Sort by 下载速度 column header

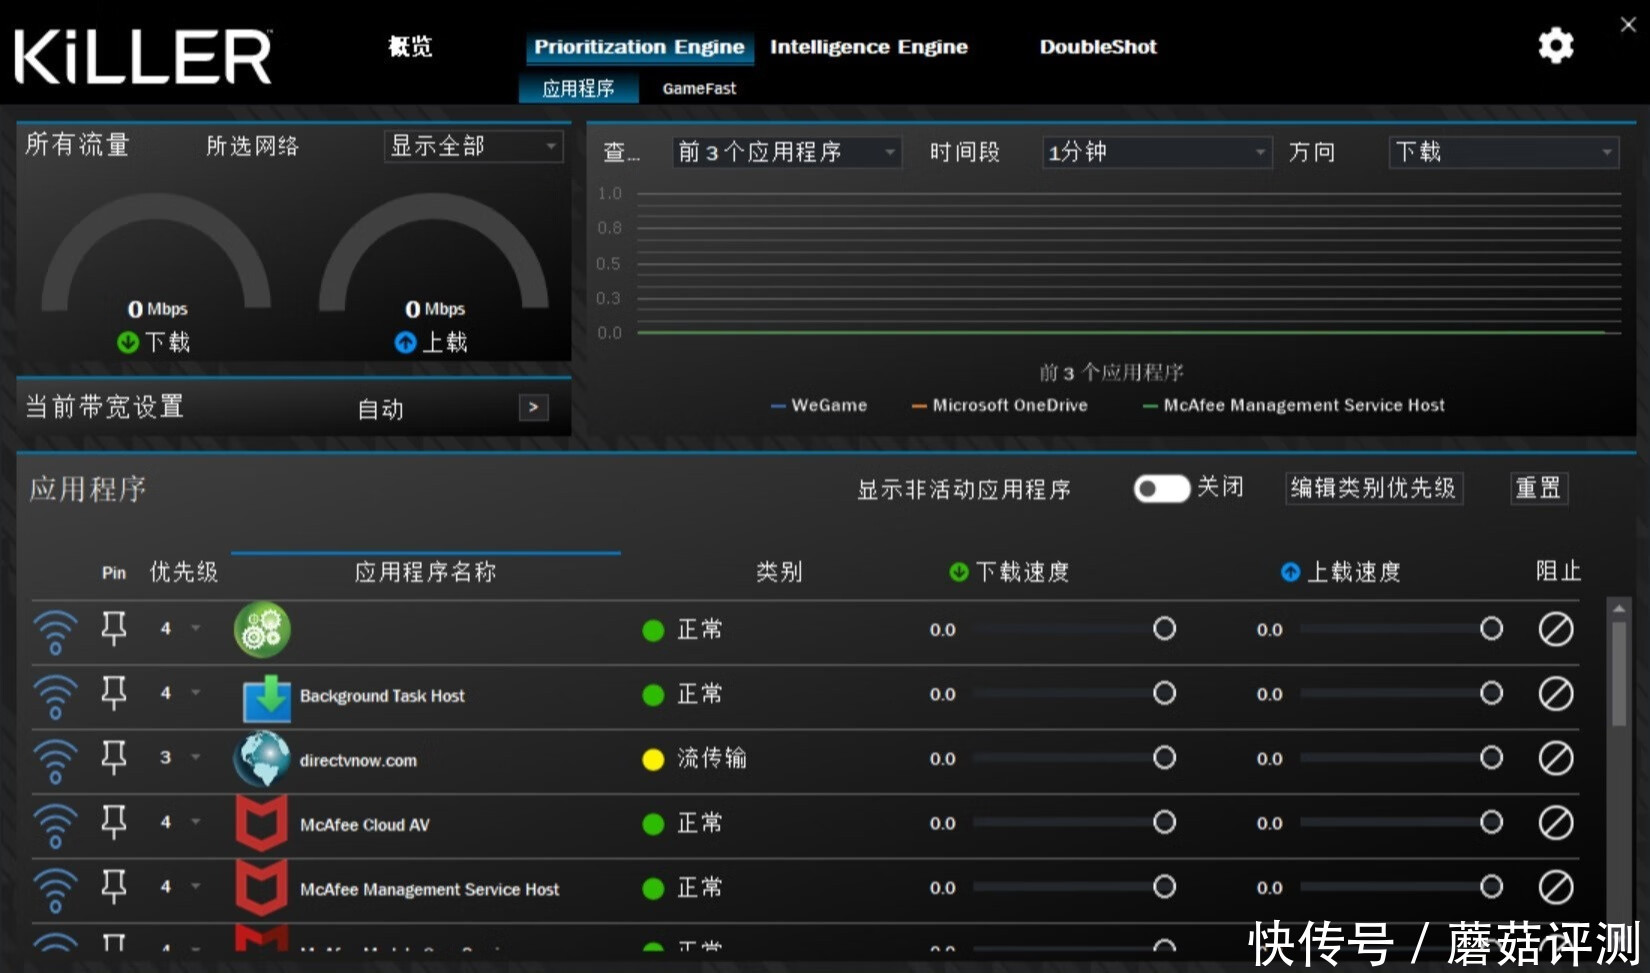pyautogui.click(x=1009, y=572)
